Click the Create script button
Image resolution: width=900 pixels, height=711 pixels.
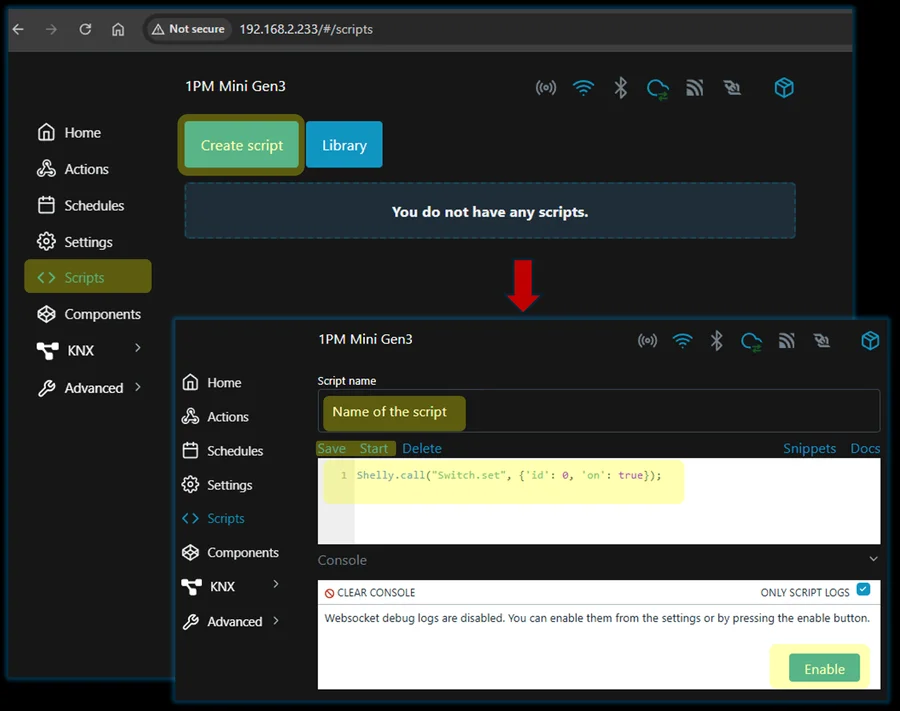coord(242,145)
